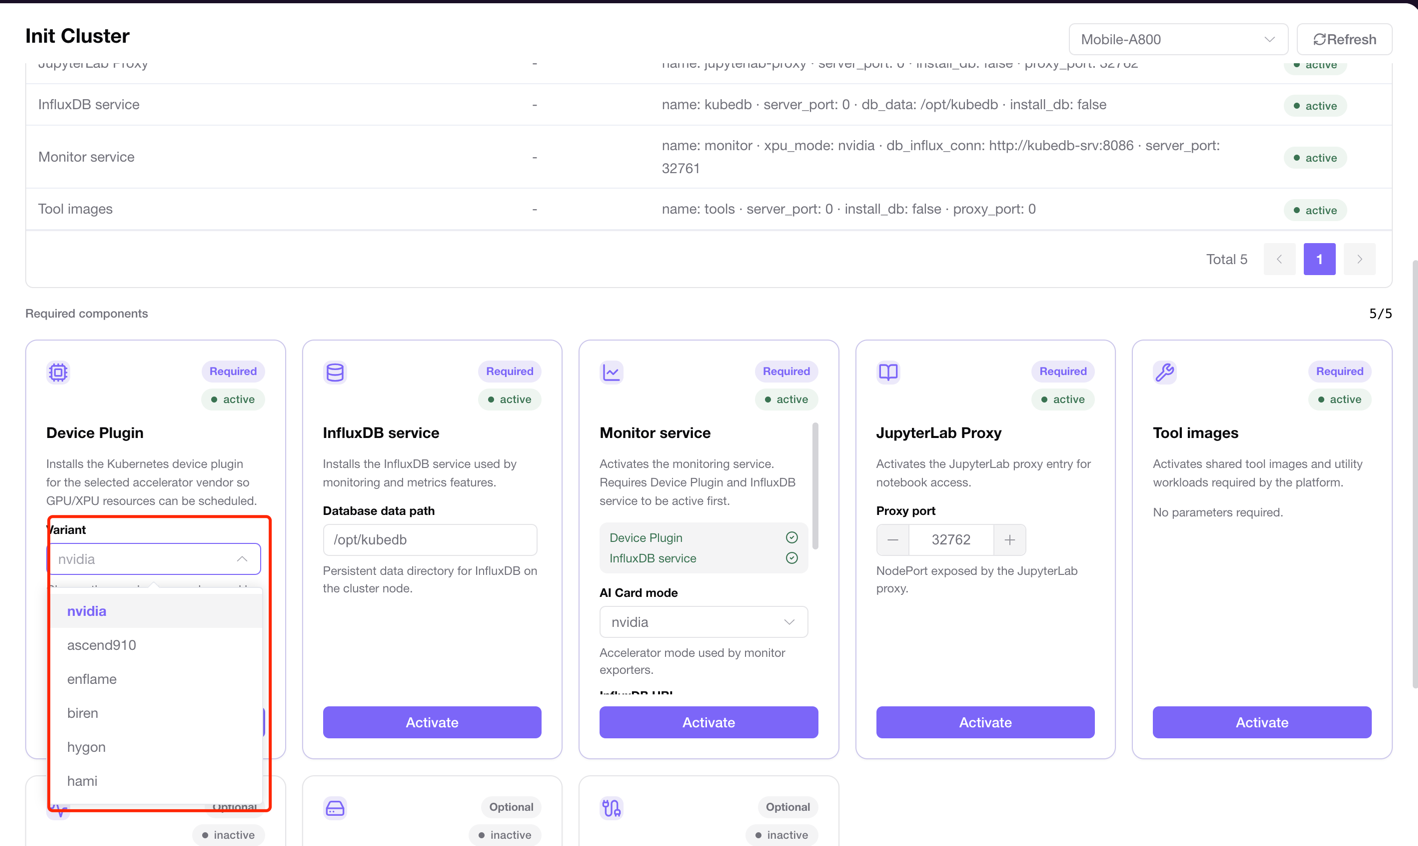The image size is (1418, 846).
Task: Click the Proxy port 32762 field
Action: 951,540
